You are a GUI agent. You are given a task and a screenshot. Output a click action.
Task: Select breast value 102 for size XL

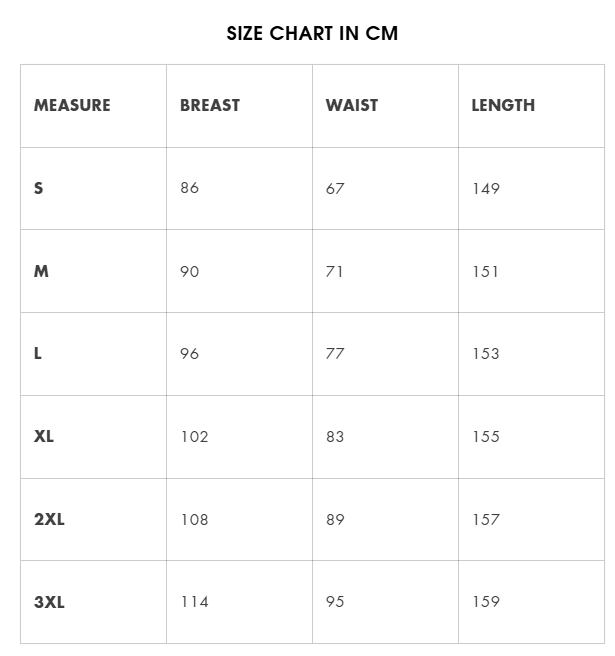[195, 436]
